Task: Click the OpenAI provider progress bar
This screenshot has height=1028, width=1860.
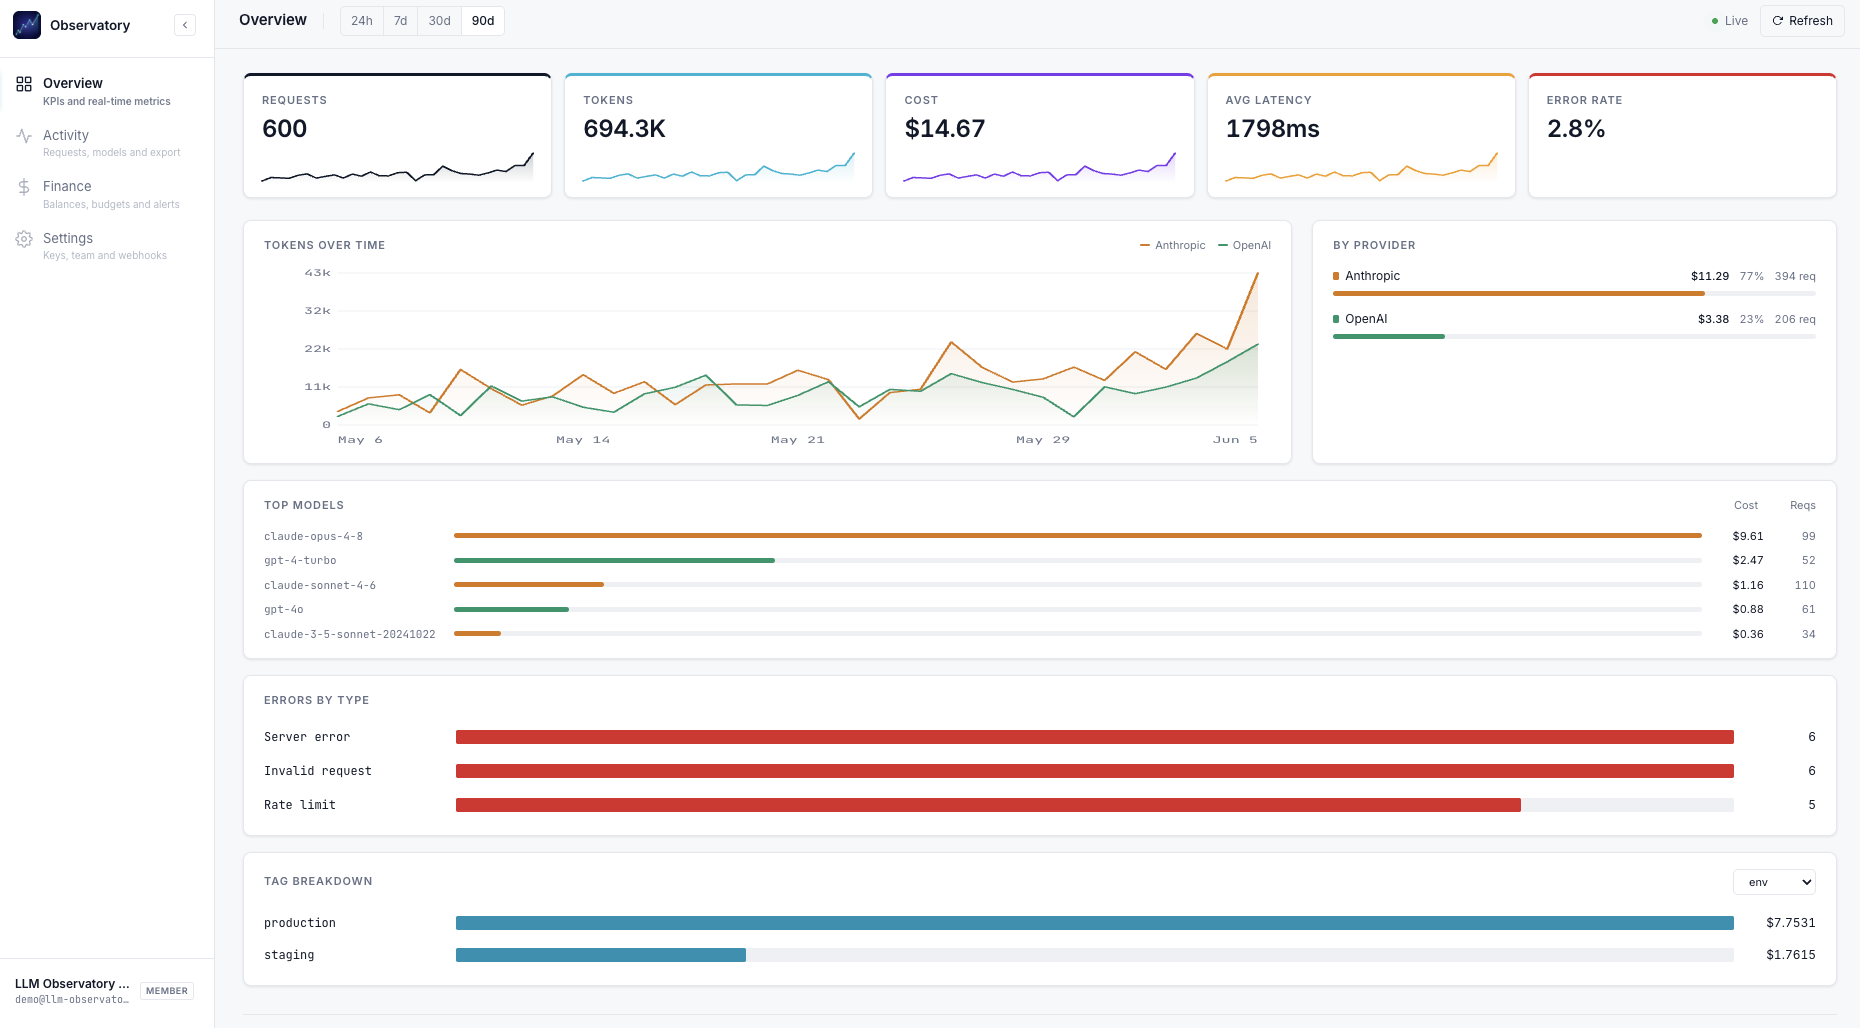Action: click(1574, 337)
